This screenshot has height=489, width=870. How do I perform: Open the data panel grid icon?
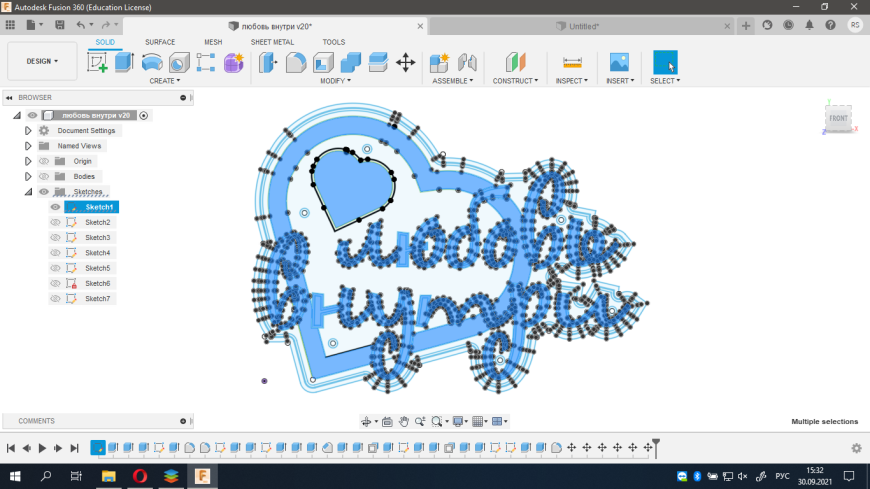pyautogui.click(x=10, y=25)
